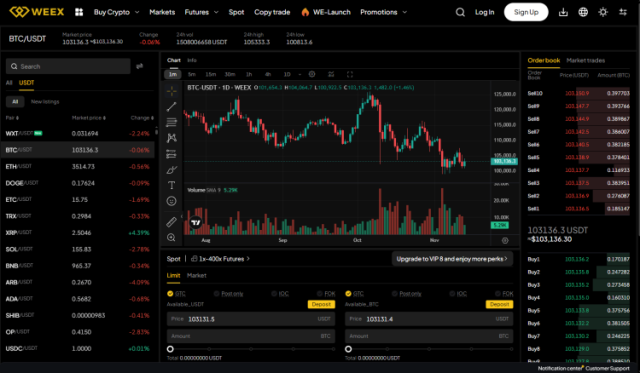The width and height of the screenshot is (640, 373).
Task: Select IOC in buy order form
Action: pyautogui.click(x=280, y=293)
